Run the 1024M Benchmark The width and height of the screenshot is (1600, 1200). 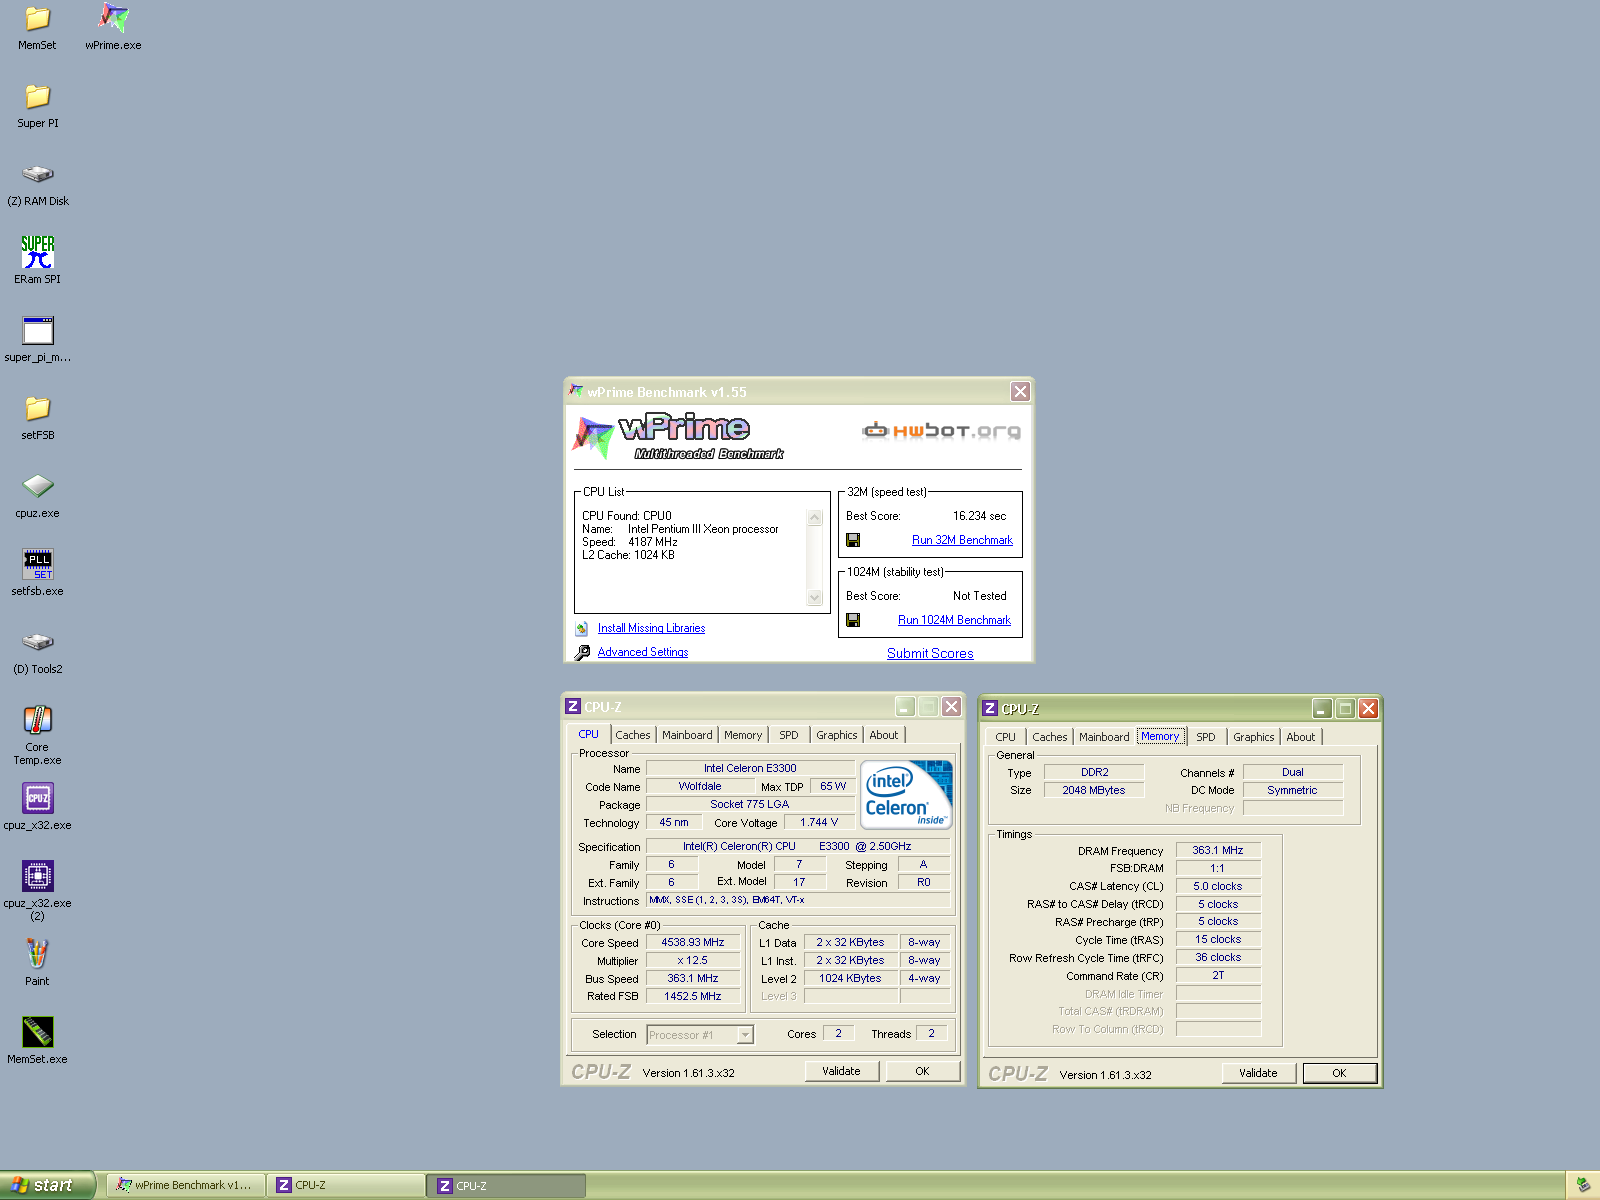[x=954, y=620]
